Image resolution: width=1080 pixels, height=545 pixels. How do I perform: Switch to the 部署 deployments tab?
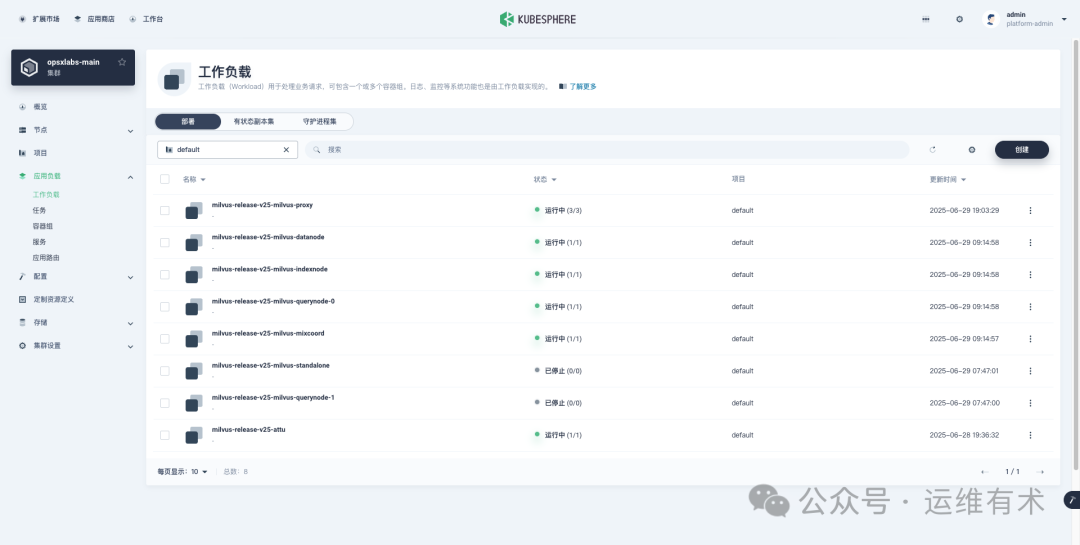click(x=188, y=121)
